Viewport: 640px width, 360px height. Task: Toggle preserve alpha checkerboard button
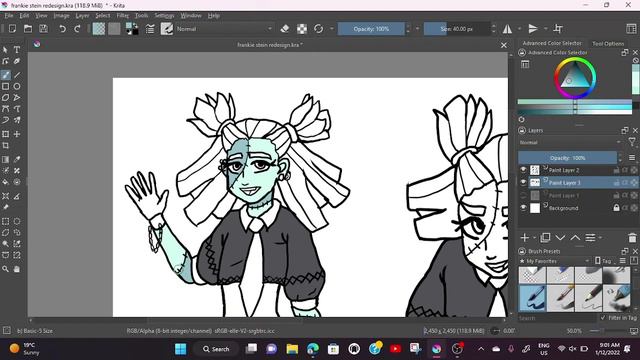pyautogui.click(x=302, y=29)
